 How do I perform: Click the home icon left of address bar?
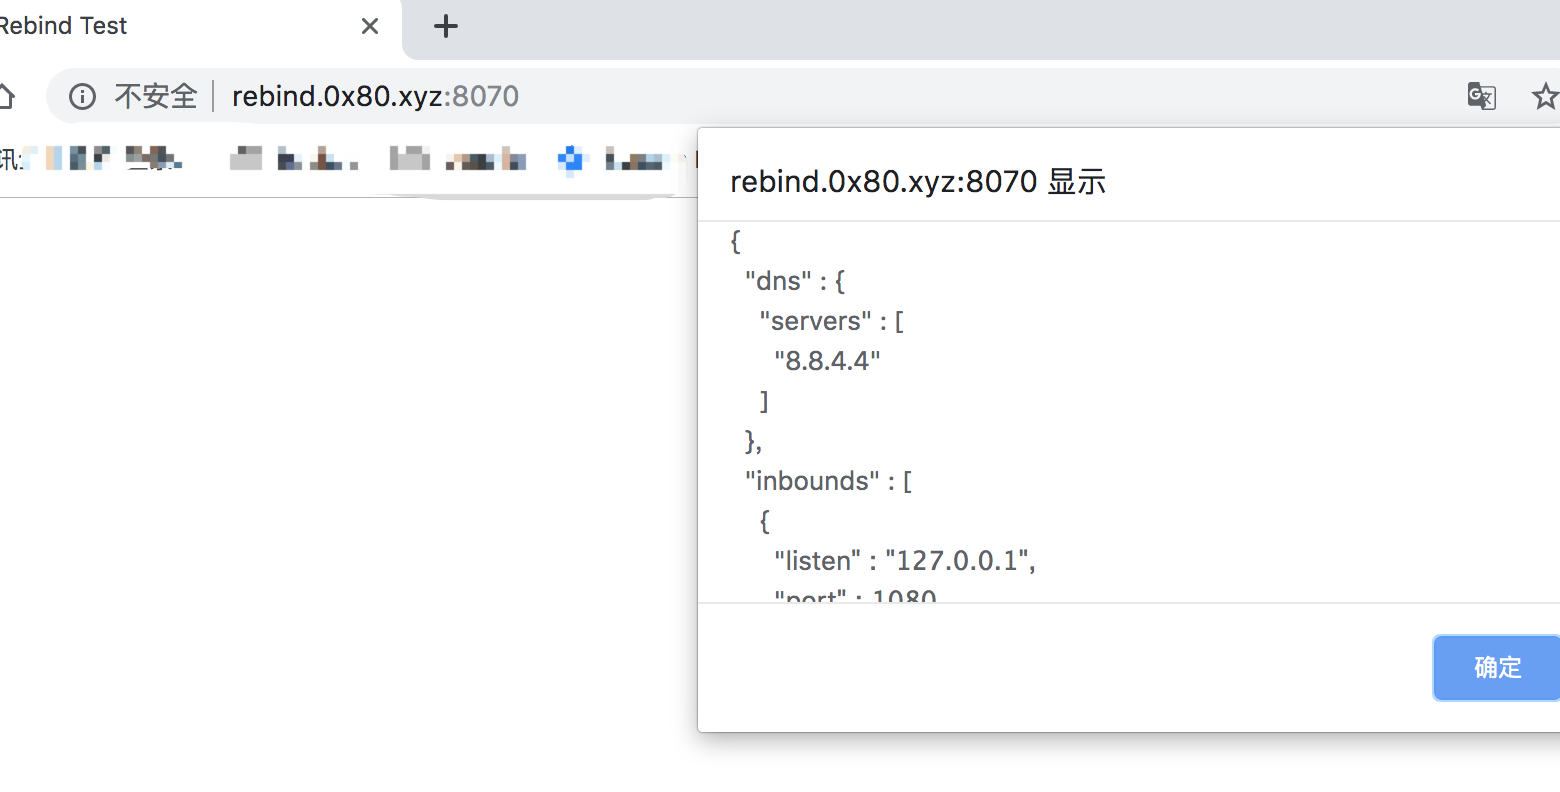[5, 96]
